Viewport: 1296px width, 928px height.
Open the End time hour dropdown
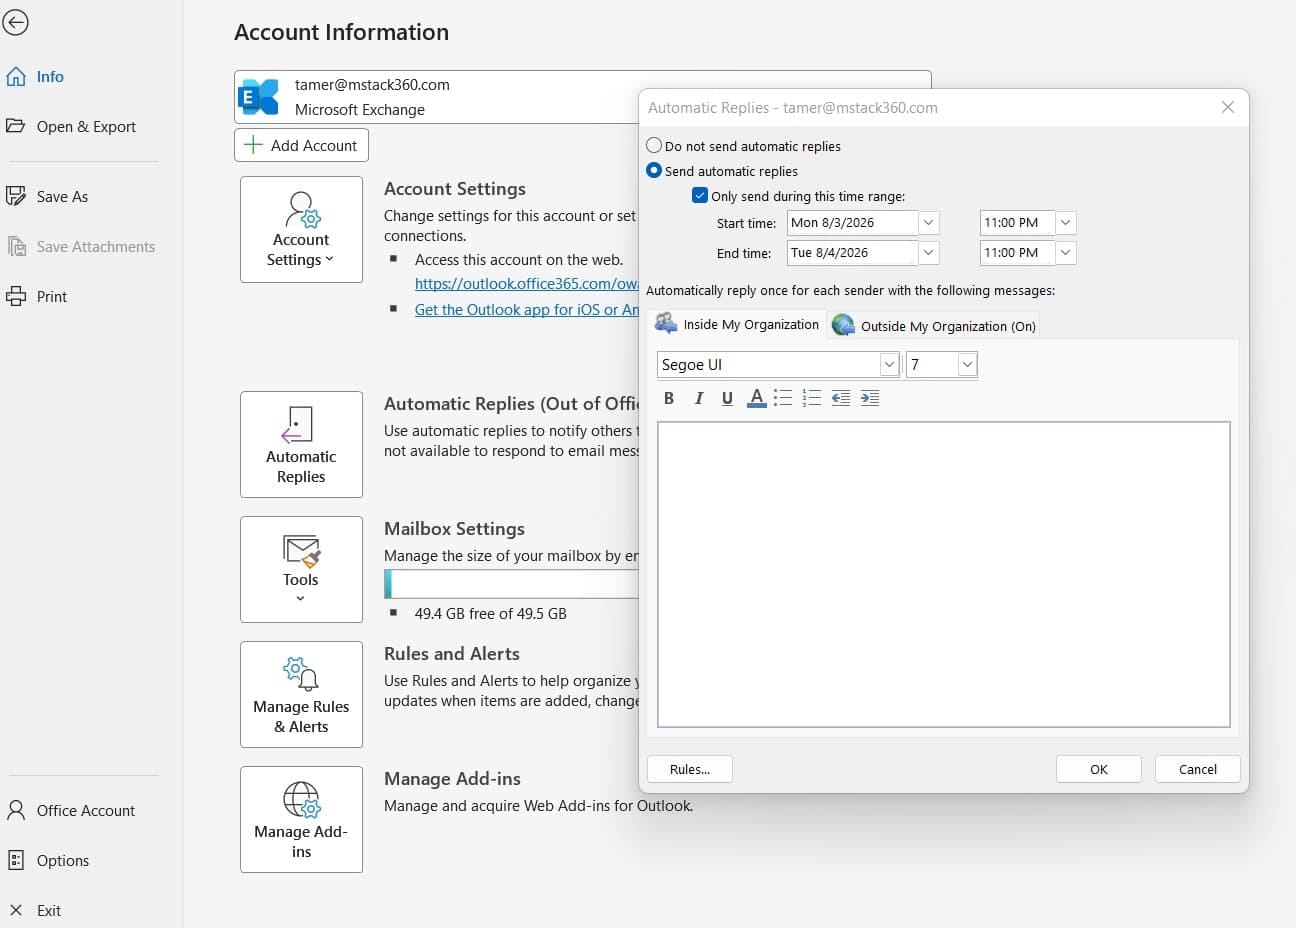pos(1066,253)
